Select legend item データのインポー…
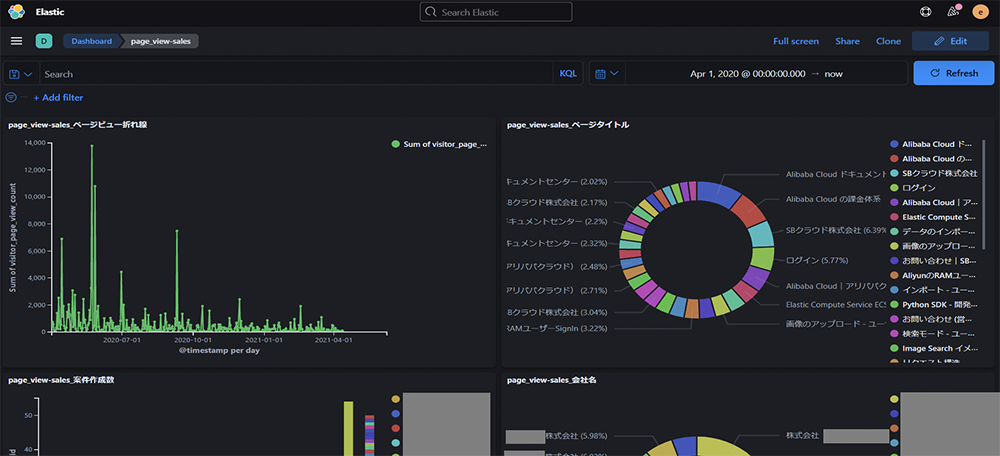 (x=932, y=232)
